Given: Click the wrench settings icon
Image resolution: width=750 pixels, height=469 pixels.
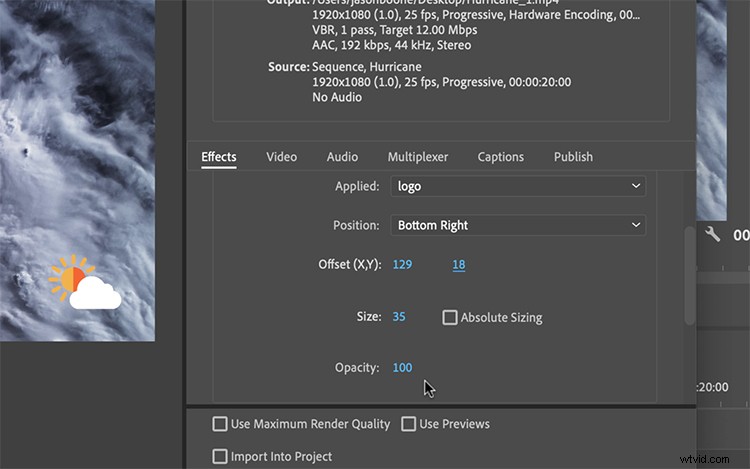Looking at the screenshot, I should click(x=712, y=234).
